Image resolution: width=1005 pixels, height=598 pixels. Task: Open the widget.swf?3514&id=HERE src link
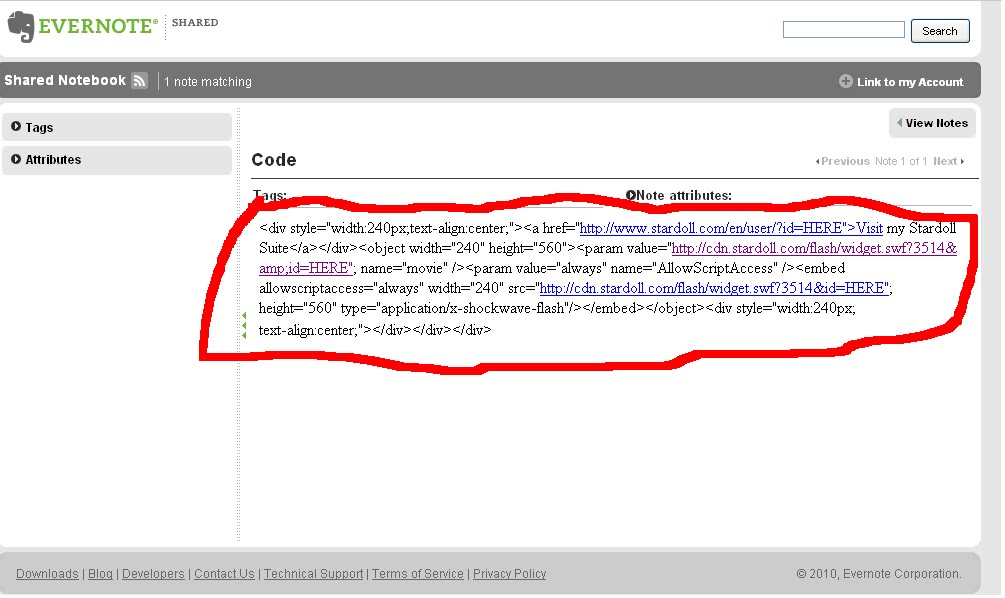pyautogui.click(x=713, y=288)
